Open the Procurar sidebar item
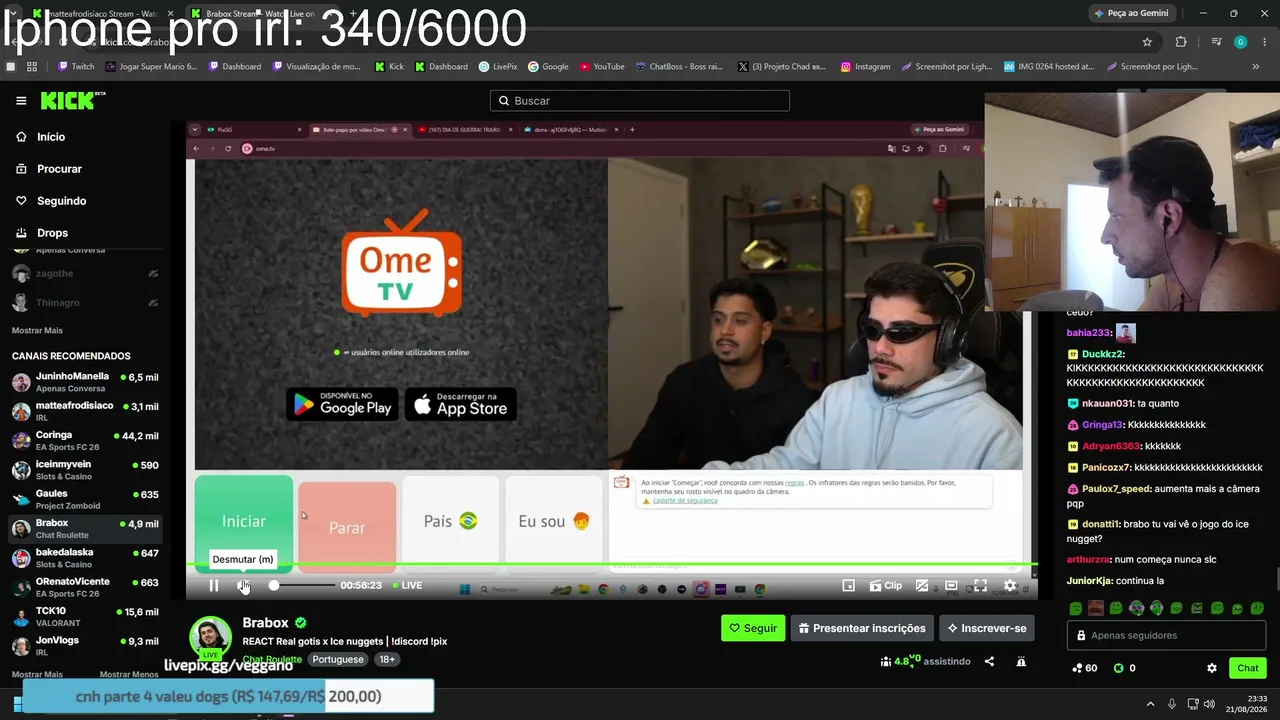The image size is (1280, 720). (84, 169)
